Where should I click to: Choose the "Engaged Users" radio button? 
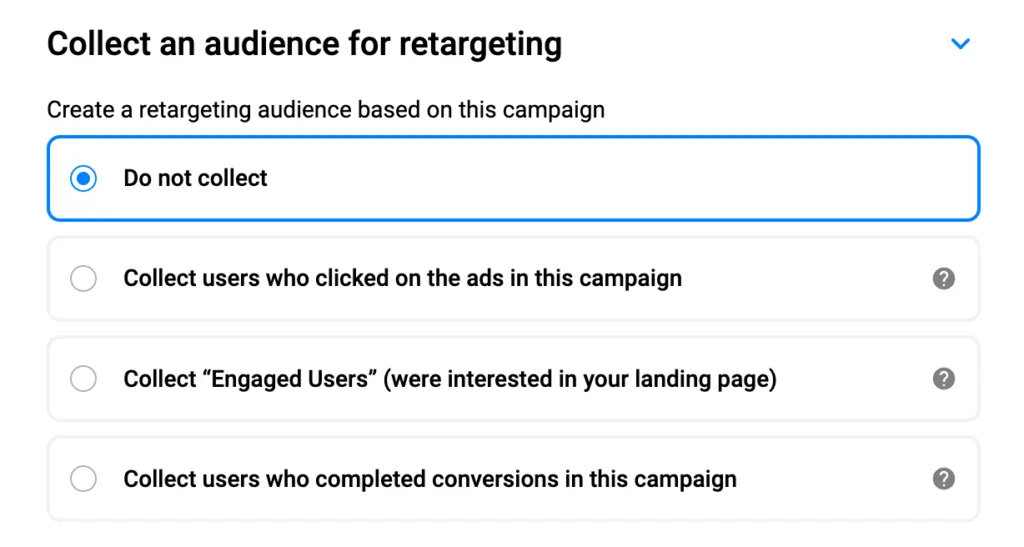click(x=83, y=379)
